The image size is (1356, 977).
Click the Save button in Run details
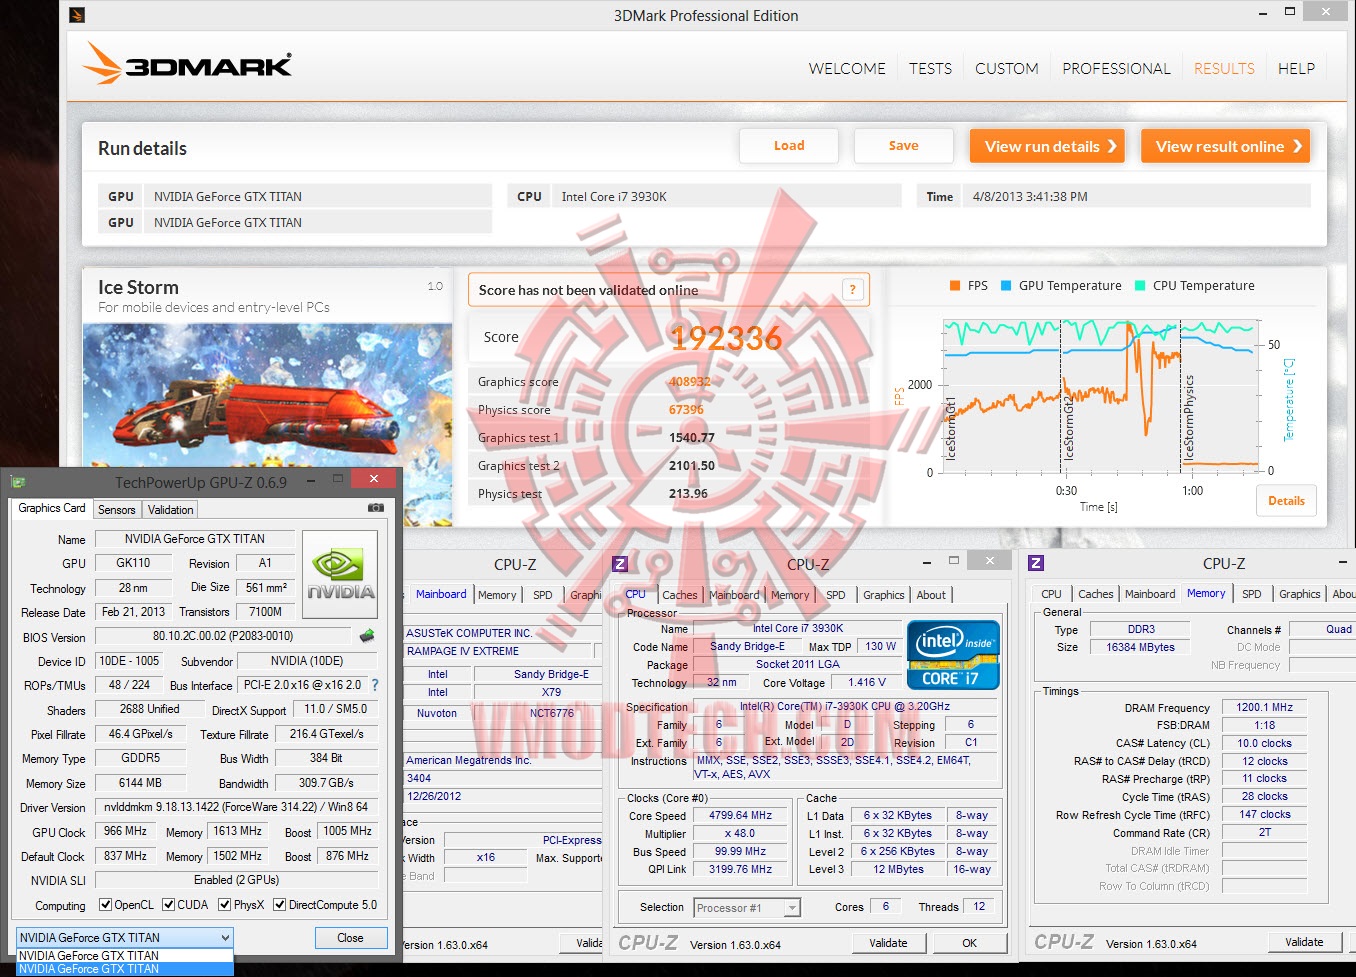[x=903, y=146]
